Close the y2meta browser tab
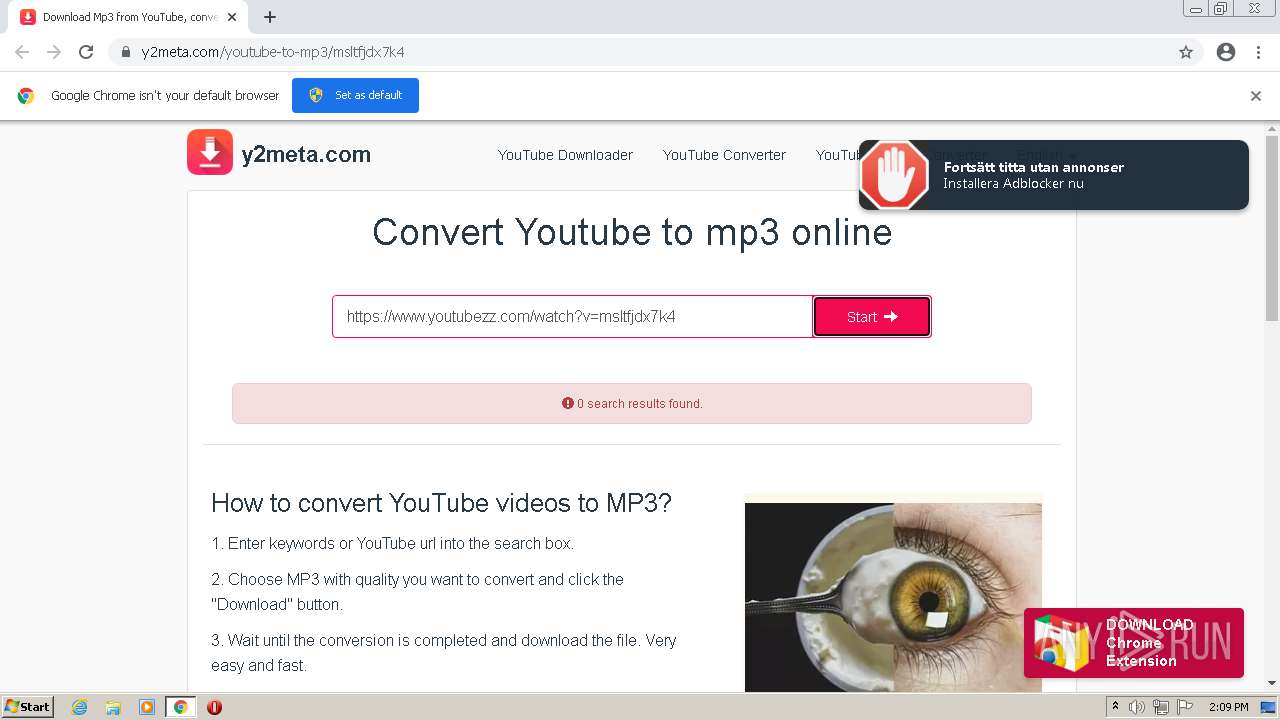This screenshot has height=720, width=1280. [233, 17]
